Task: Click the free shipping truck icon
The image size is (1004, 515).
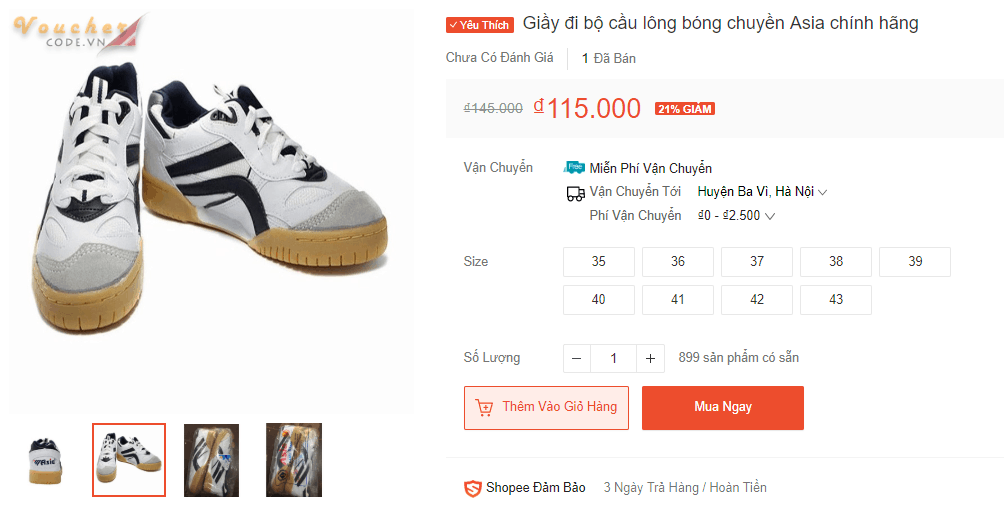Action: point(574,168)
